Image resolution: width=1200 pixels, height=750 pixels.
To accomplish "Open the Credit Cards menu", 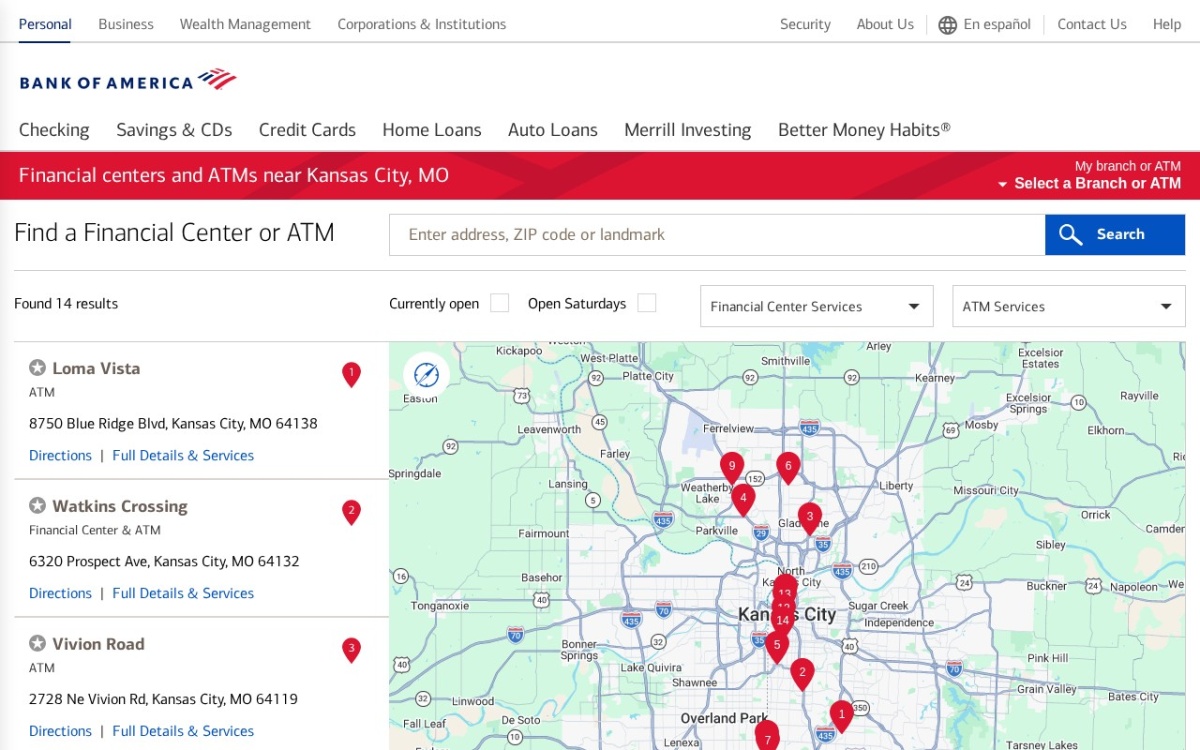I will coord(307,130).
